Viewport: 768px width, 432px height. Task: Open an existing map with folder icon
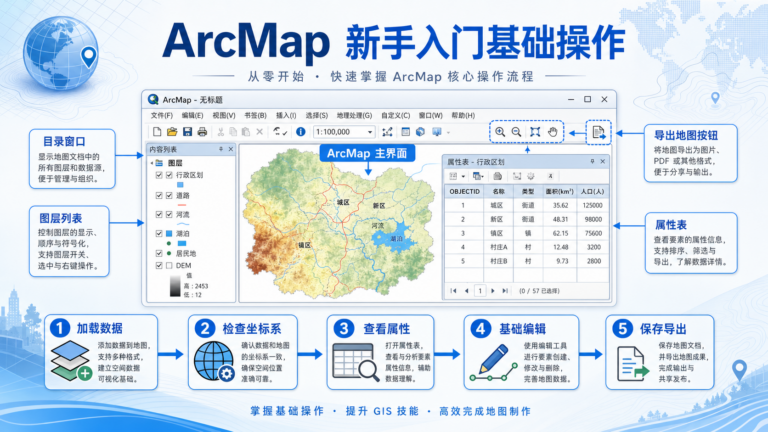[171, 132]
